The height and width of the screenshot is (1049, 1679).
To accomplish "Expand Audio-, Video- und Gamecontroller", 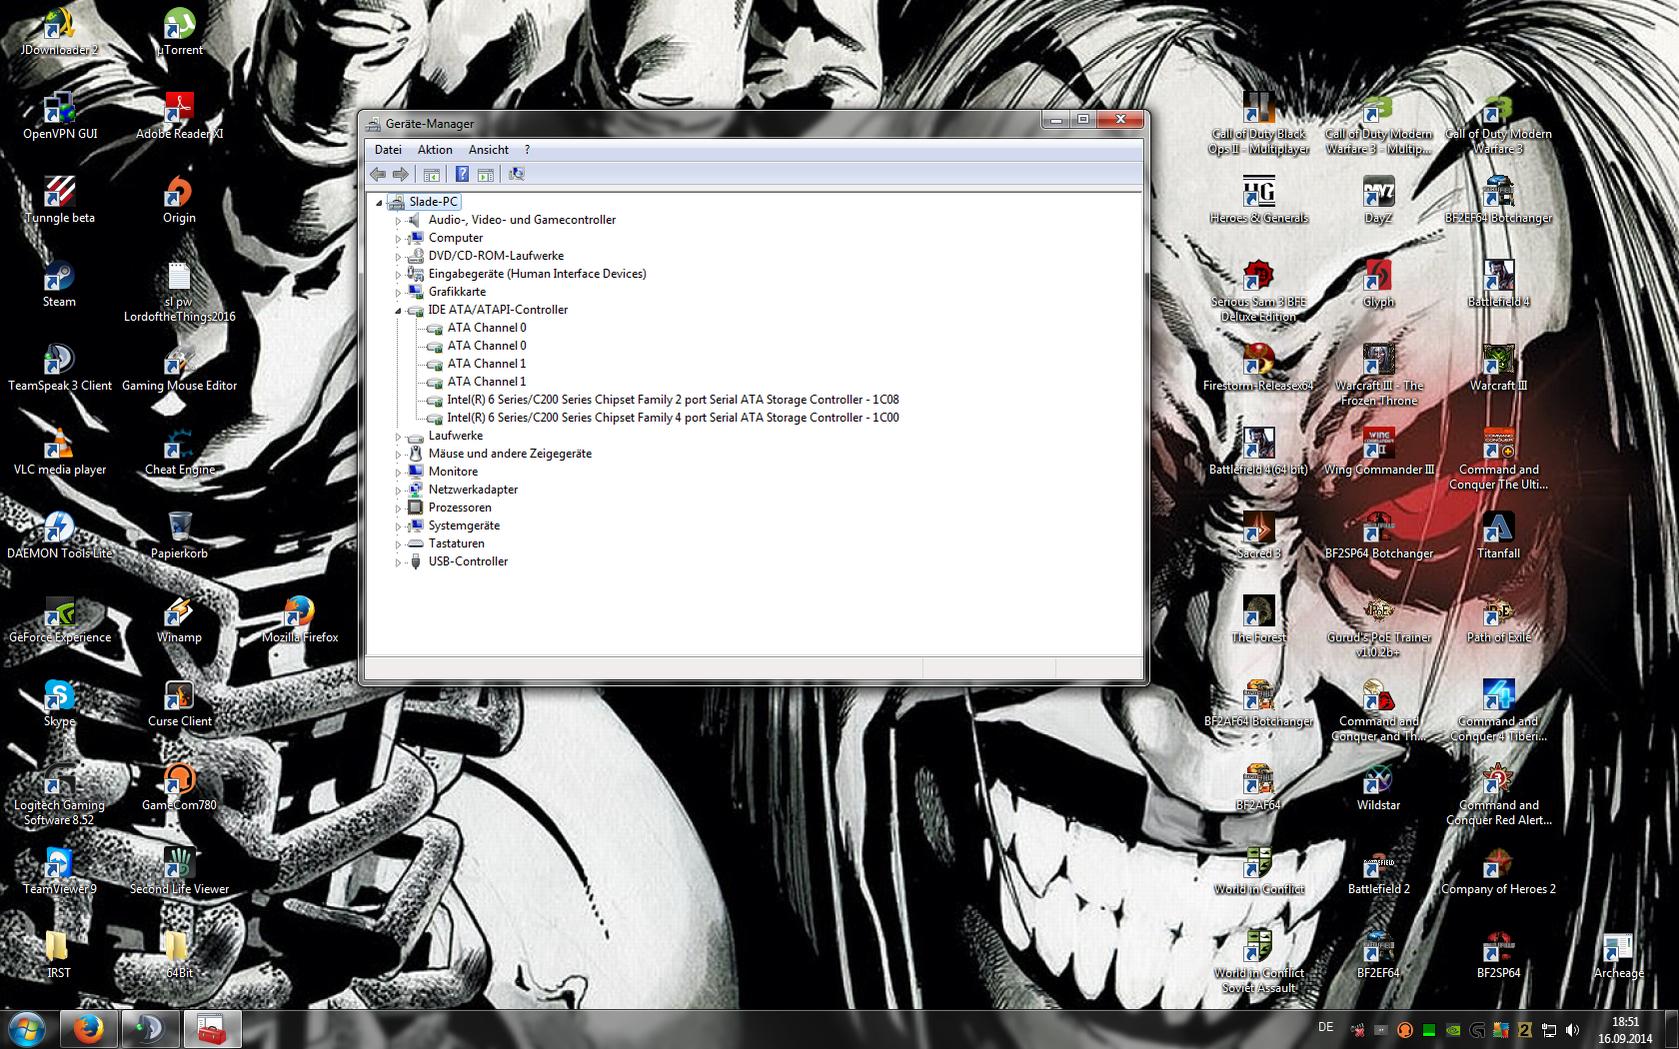I will [398, 220].
